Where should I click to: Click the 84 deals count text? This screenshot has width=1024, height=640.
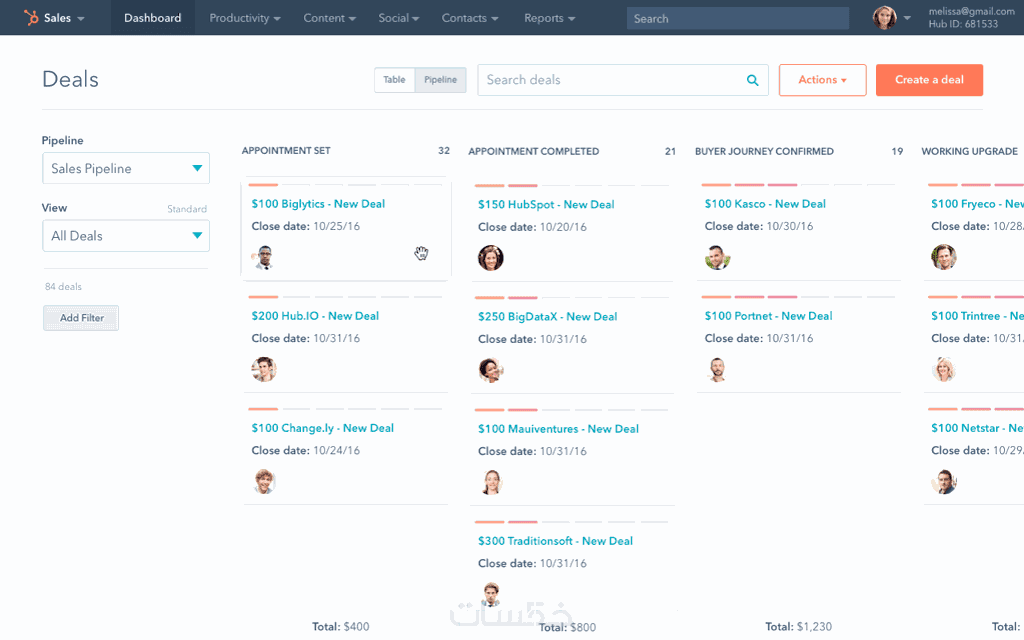click(x=63, y=287)
